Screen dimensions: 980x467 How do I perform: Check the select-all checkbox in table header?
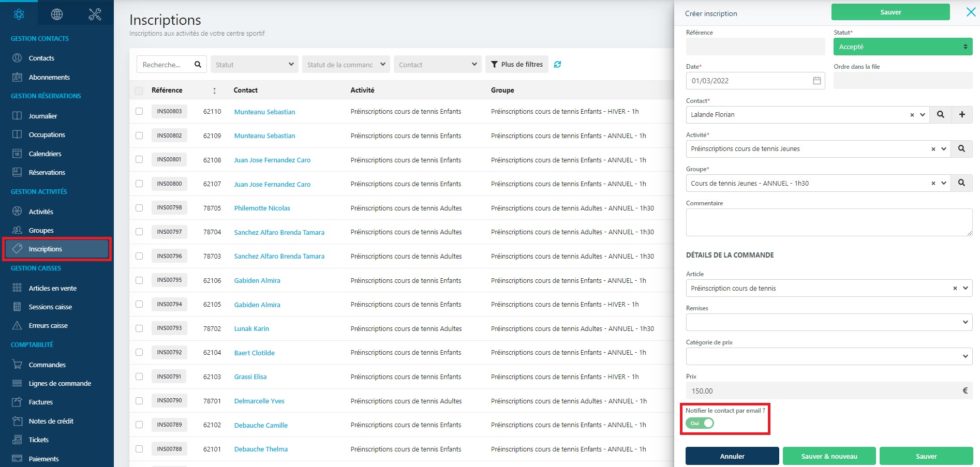139,90
